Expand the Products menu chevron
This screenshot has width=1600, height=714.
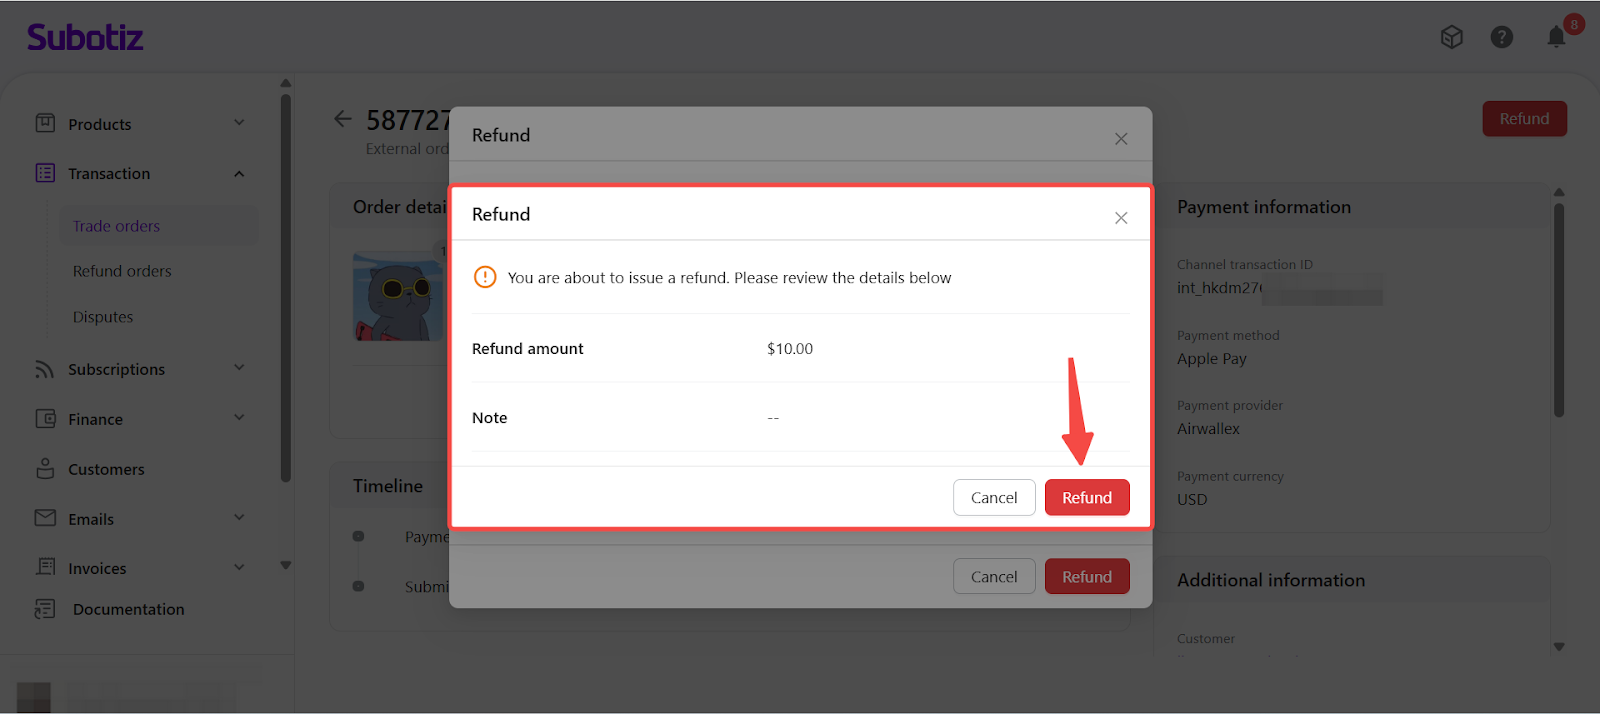tap(239, 123)
